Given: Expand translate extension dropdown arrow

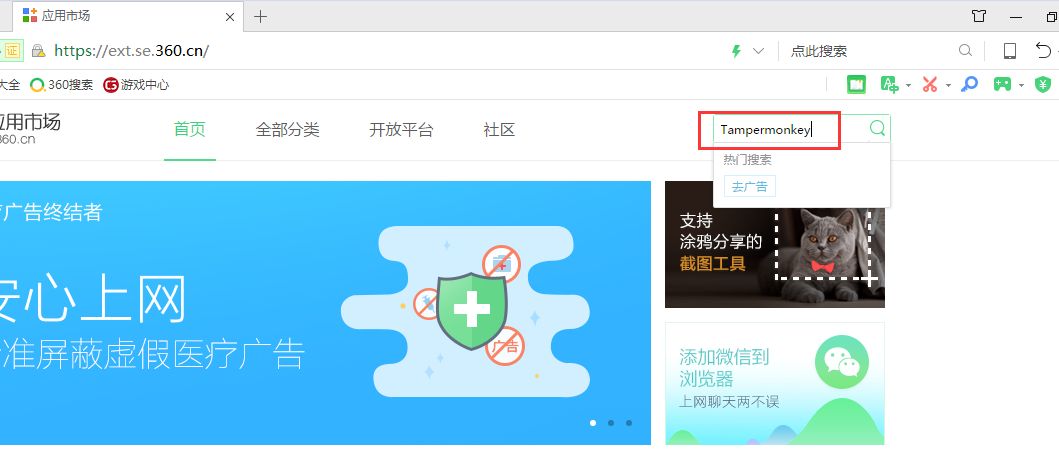Looking at the screenshot, I should tap(908, 85).
